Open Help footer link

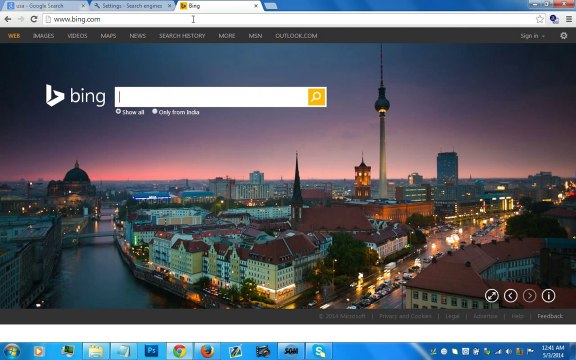517,316
